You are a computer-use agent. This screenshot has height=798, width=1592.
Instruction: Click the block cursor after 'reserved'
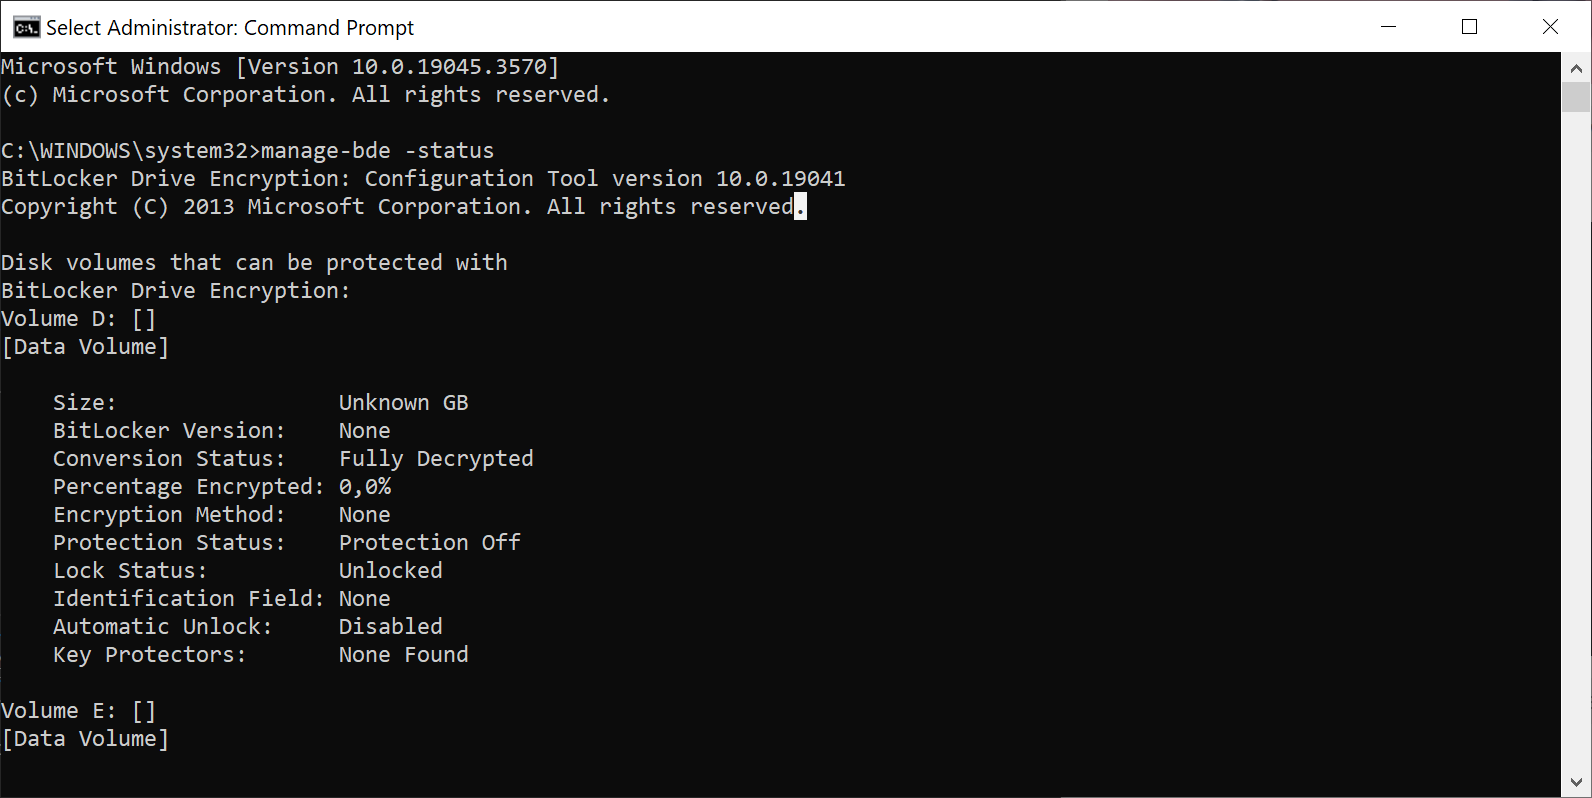click(x=800, y=207)
